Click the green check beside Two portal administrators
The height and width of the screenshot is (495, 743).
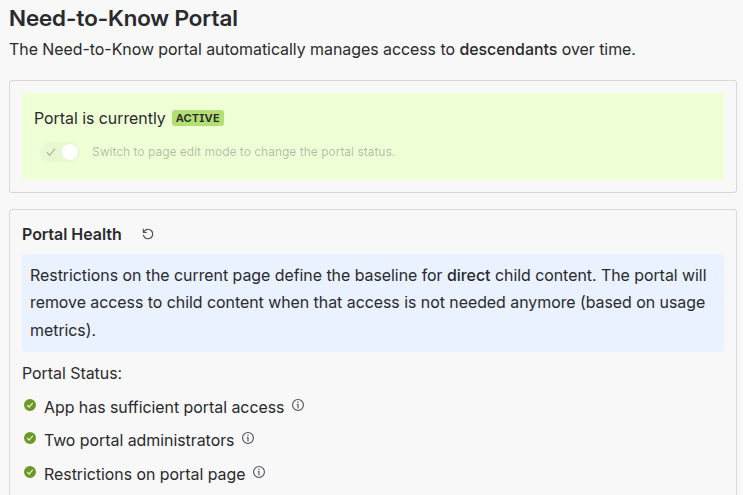coord(30,440)
